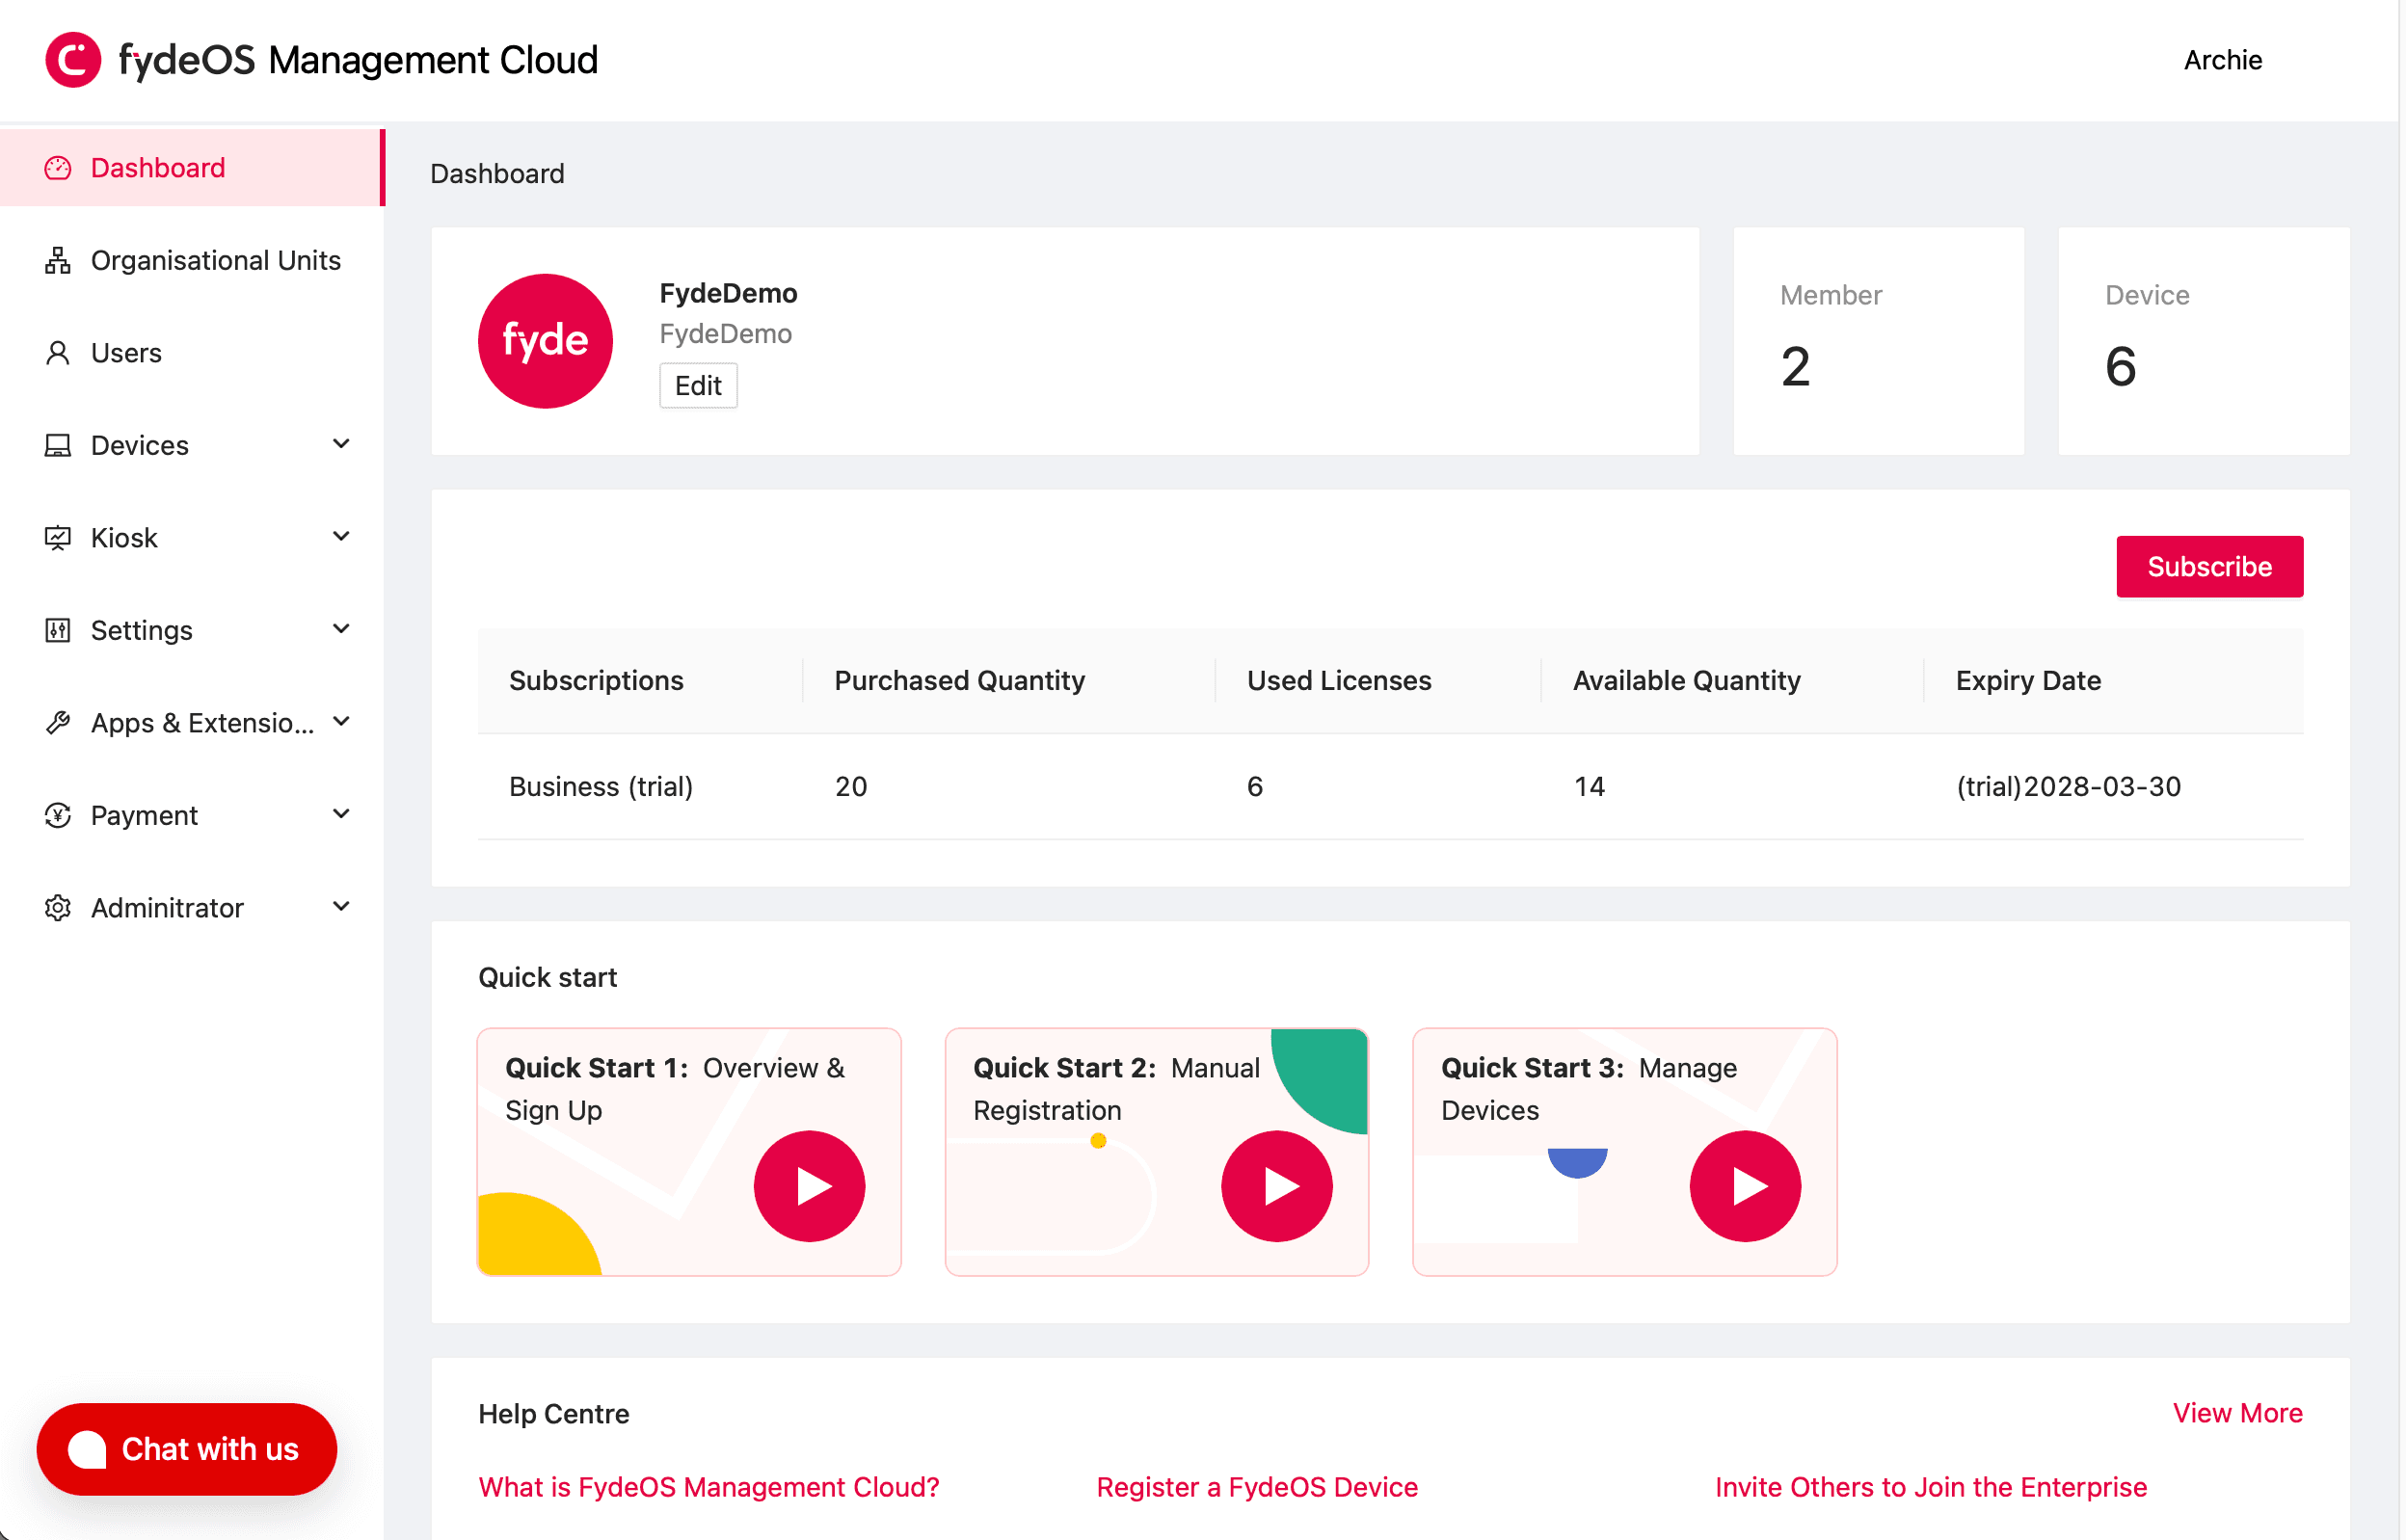
Task: Open the Chat with us widget
Action: 187,1449
